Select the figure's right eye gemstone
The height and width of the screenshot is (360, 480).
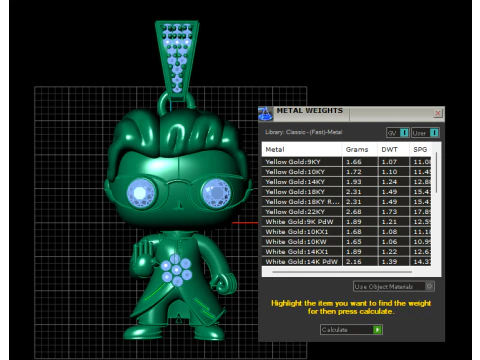click(216, 193)
